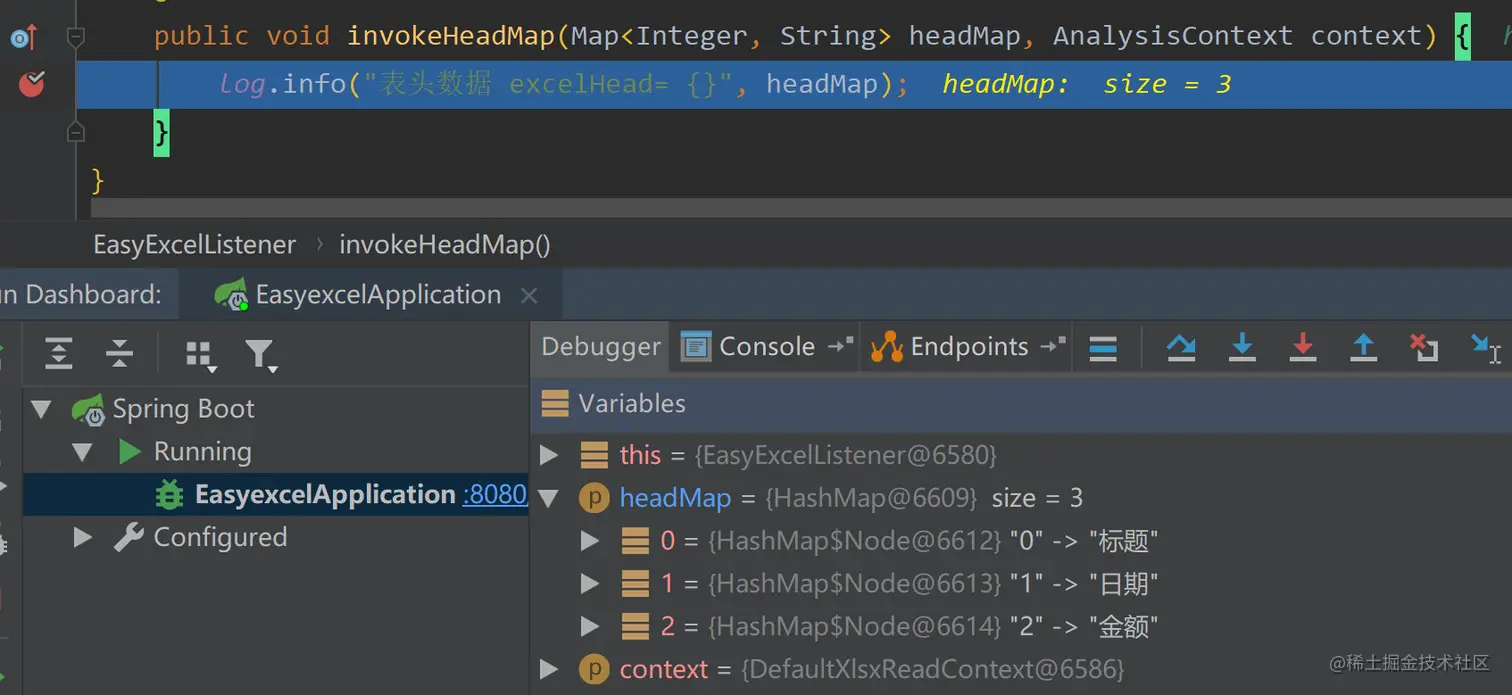The image size is (1512, 695).
Task: Click the green bug icon beside EasyexcelApplication
Action: pyautogui.click(x=169, y=495)
